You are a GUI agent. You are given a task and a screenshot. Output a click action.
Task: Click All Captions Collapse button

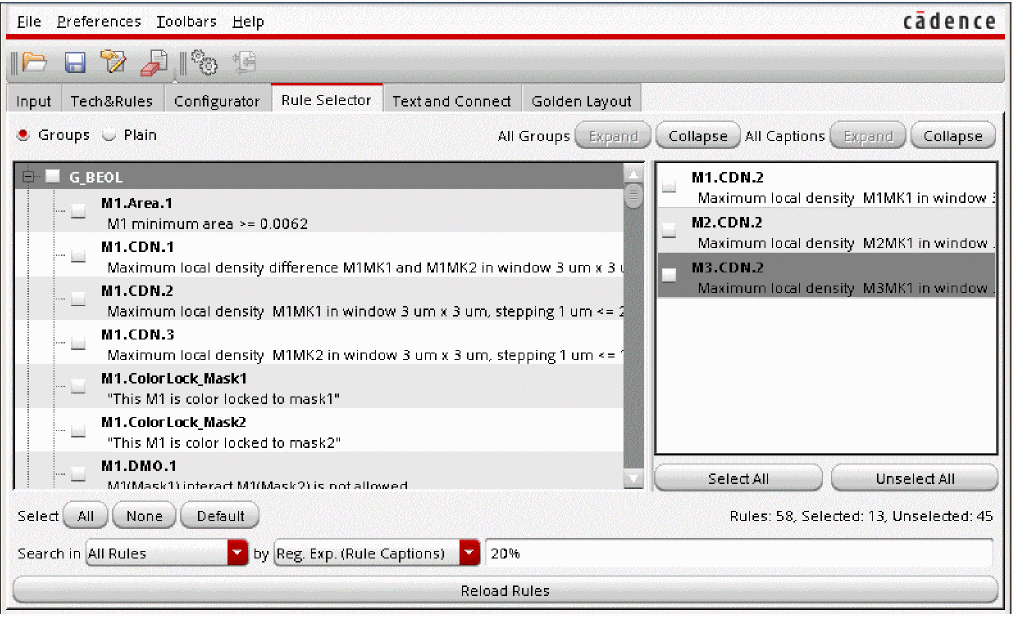coord(953,136)
